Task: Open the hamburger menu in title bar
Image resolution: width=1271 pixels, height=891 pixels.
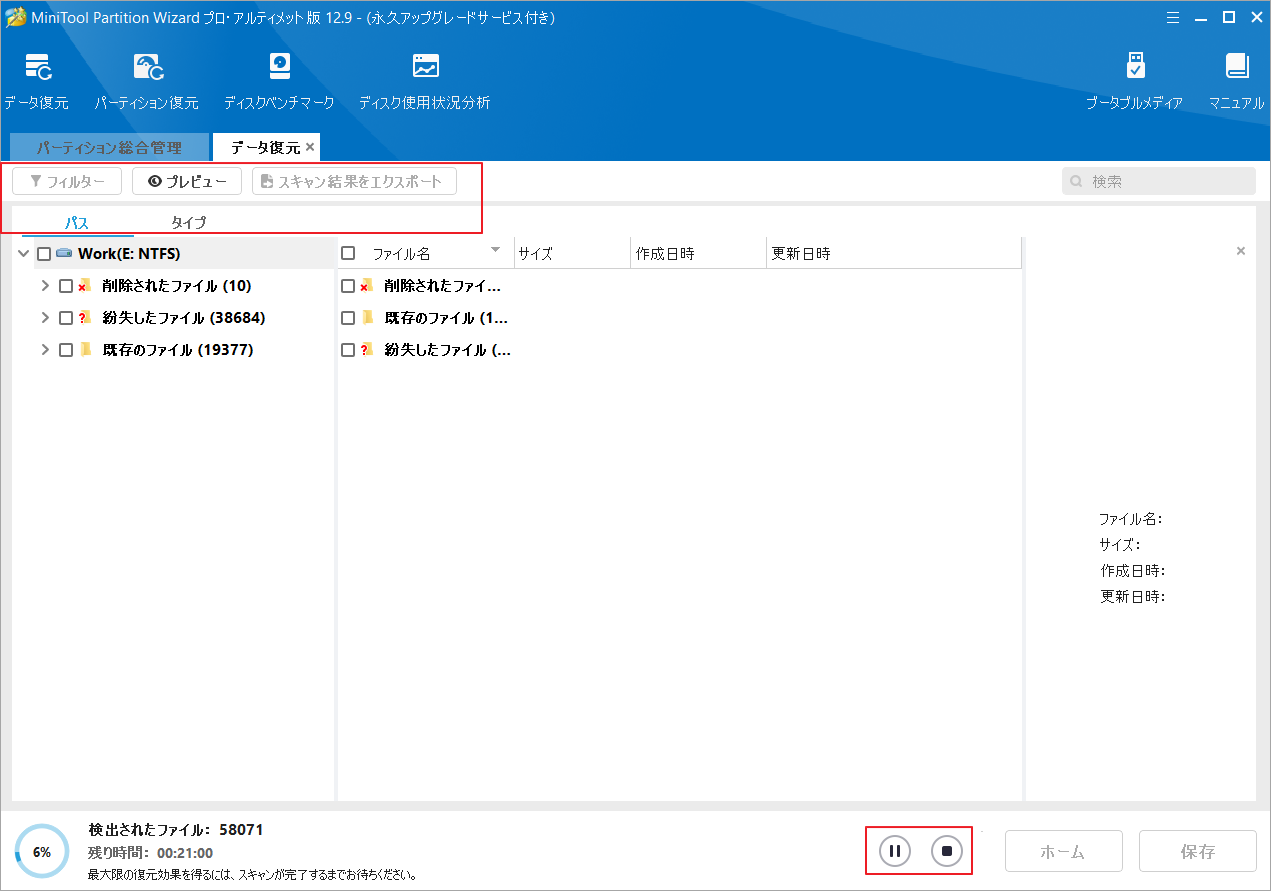Action: pos(1172,17)
